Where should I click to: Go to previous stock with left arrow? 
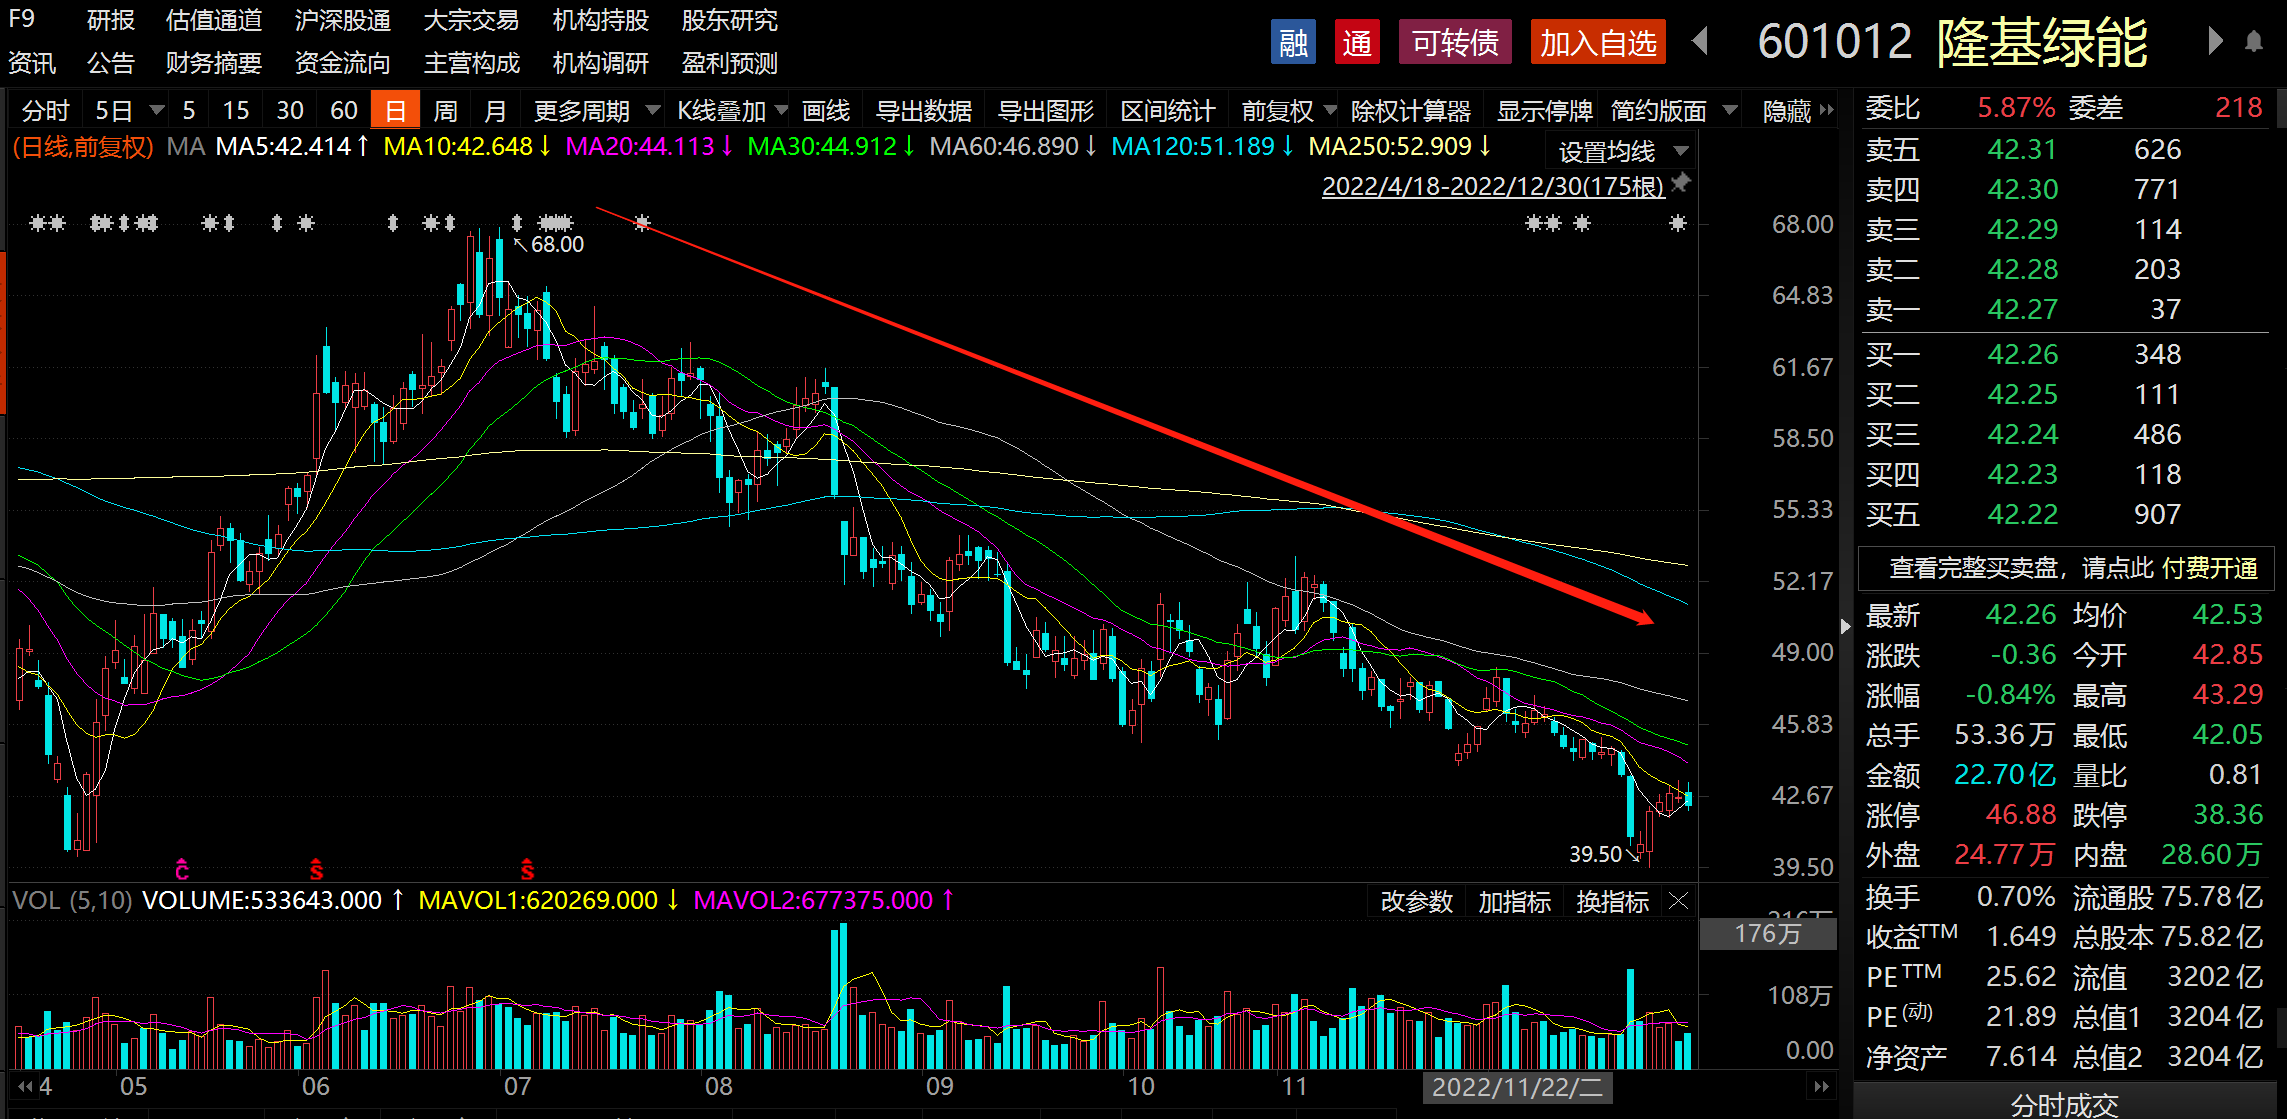1700,42
